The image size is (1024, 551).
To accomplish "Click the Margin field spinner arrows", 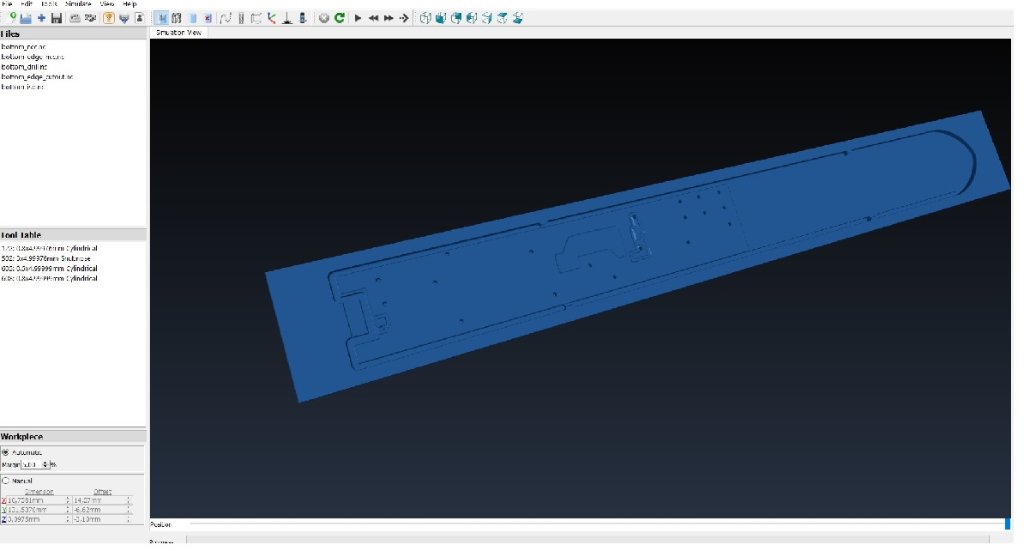I will (46, 464).
